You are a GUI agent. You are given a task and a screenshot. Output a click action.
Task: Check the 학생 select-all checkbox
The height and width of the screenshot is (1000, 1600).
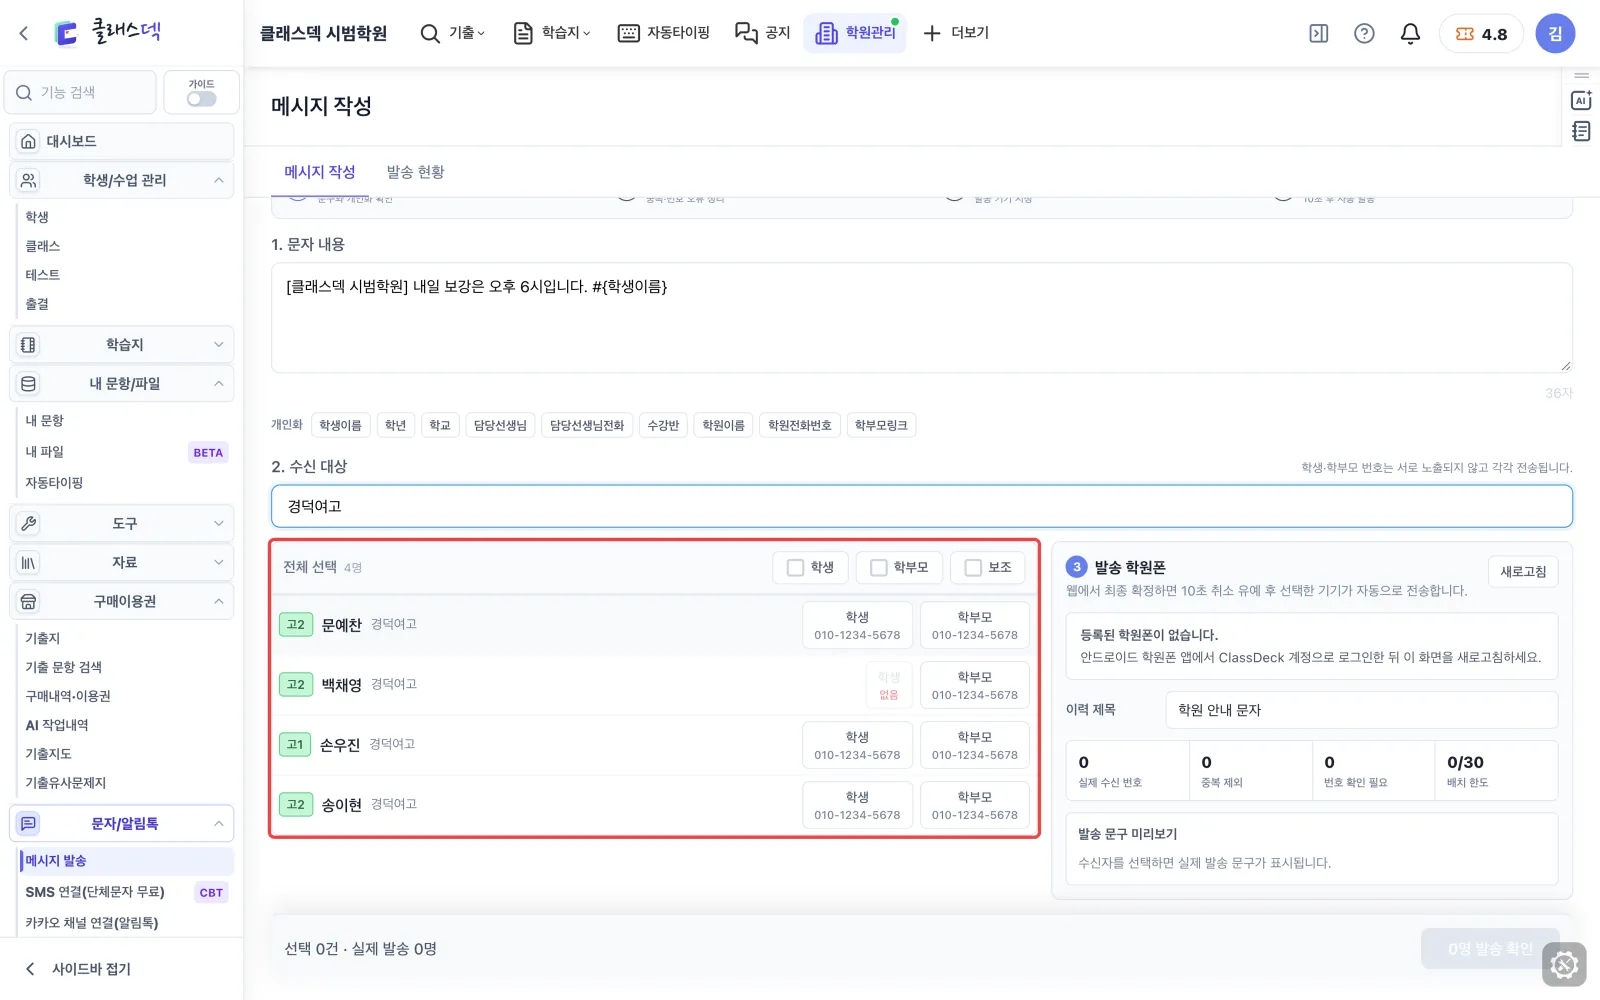click(795, 567)
